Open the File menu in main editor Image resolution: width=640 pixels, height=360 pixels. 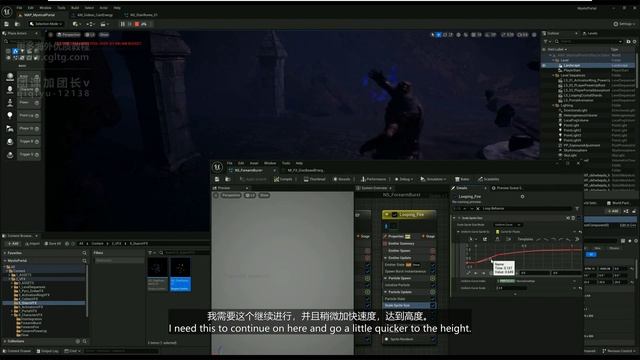(x=19, y=8)
